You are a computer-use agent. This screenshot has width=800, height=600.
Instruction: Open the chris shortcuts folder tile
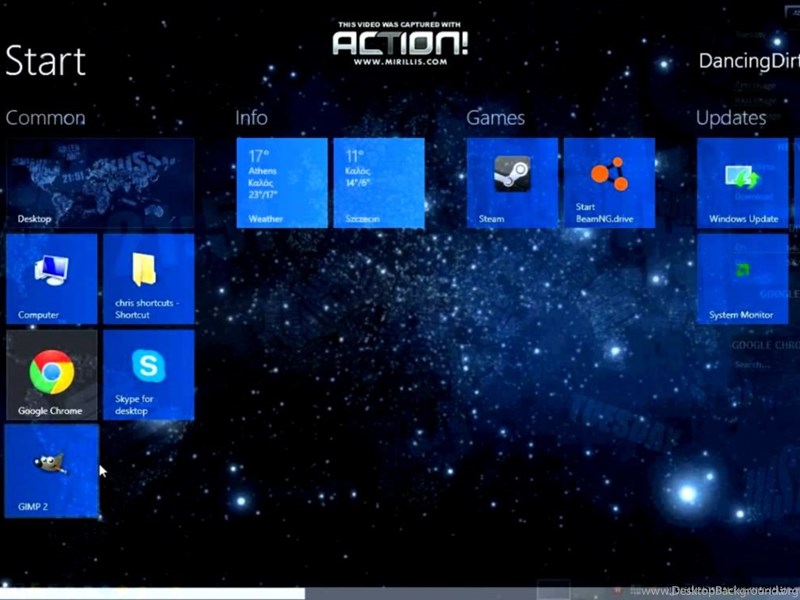point(149,279)
